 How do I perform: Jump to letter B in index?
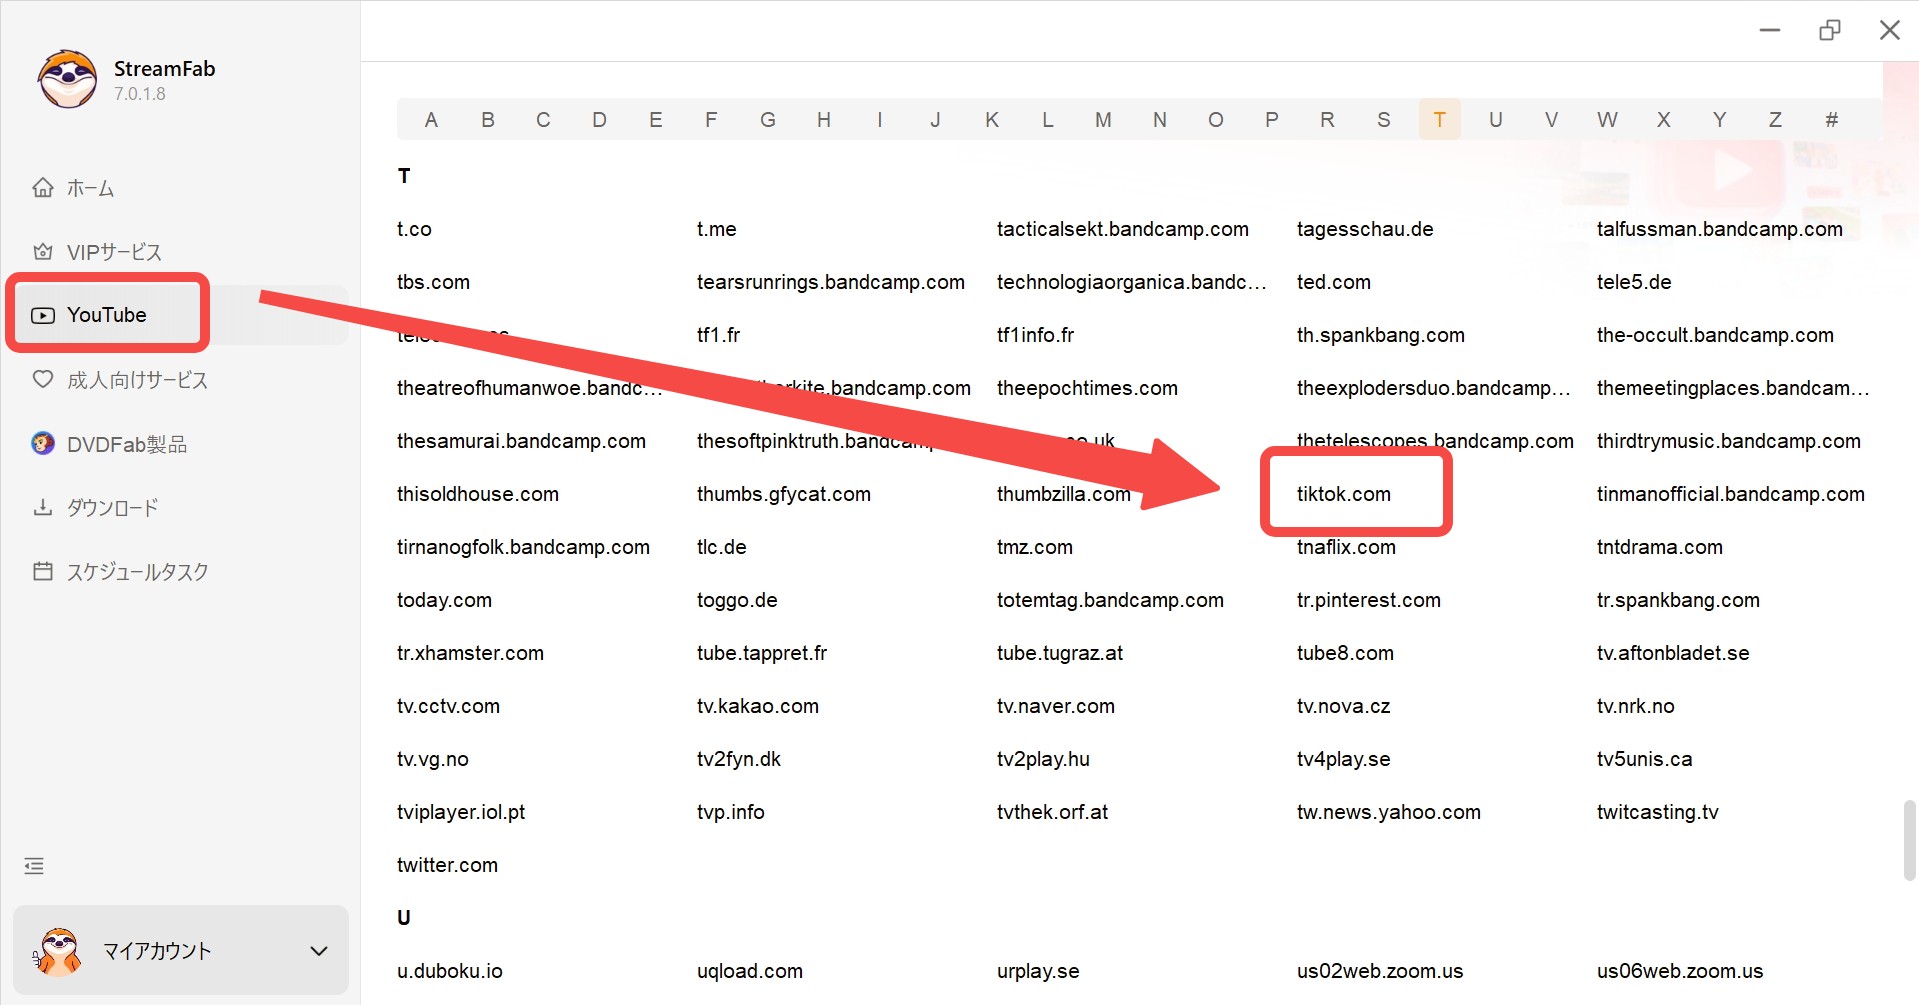[x=487, y=120]
